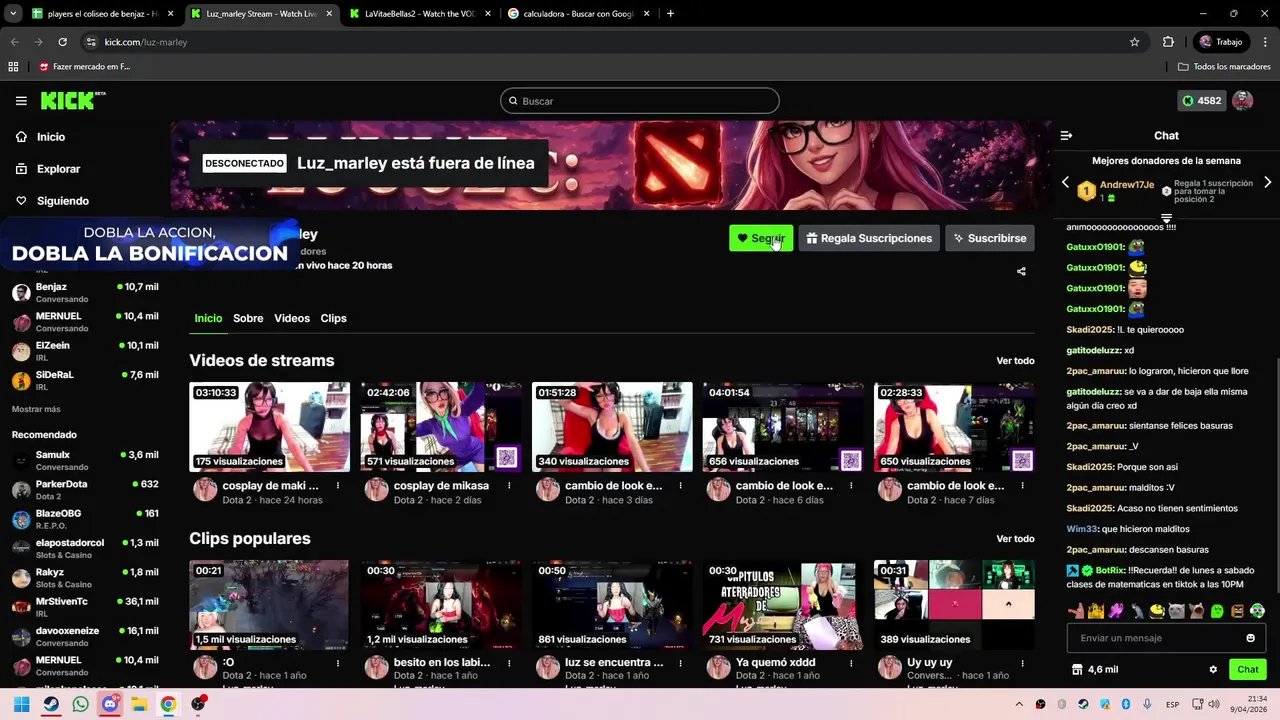This screenshot has height=720, width=1280.
Task: Select the Sobre channel tab
Action: (248, 318)
